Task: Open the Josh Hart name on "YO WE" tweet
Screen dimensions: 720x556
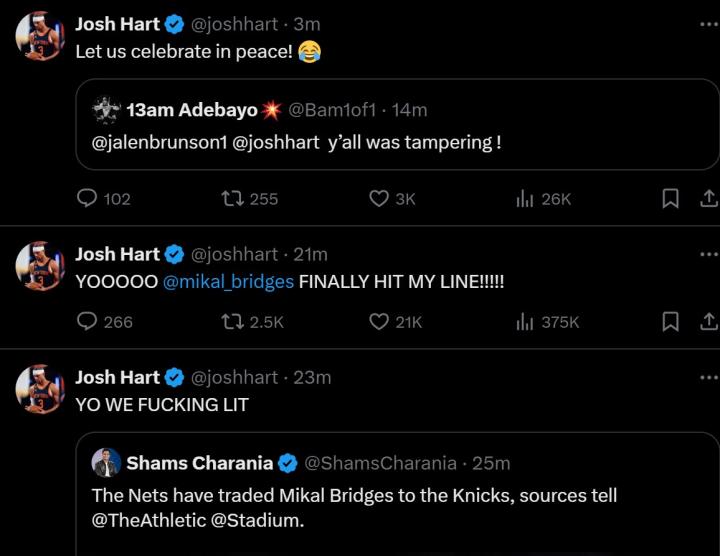Action: pos(117,377)
